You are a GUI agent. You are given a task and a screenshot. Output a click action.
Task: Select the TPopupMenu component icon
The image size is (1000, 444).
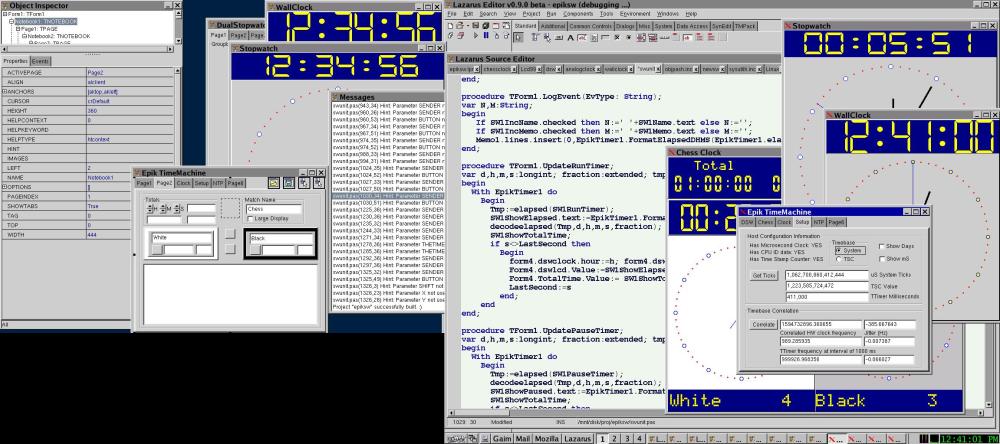[547, 37]
